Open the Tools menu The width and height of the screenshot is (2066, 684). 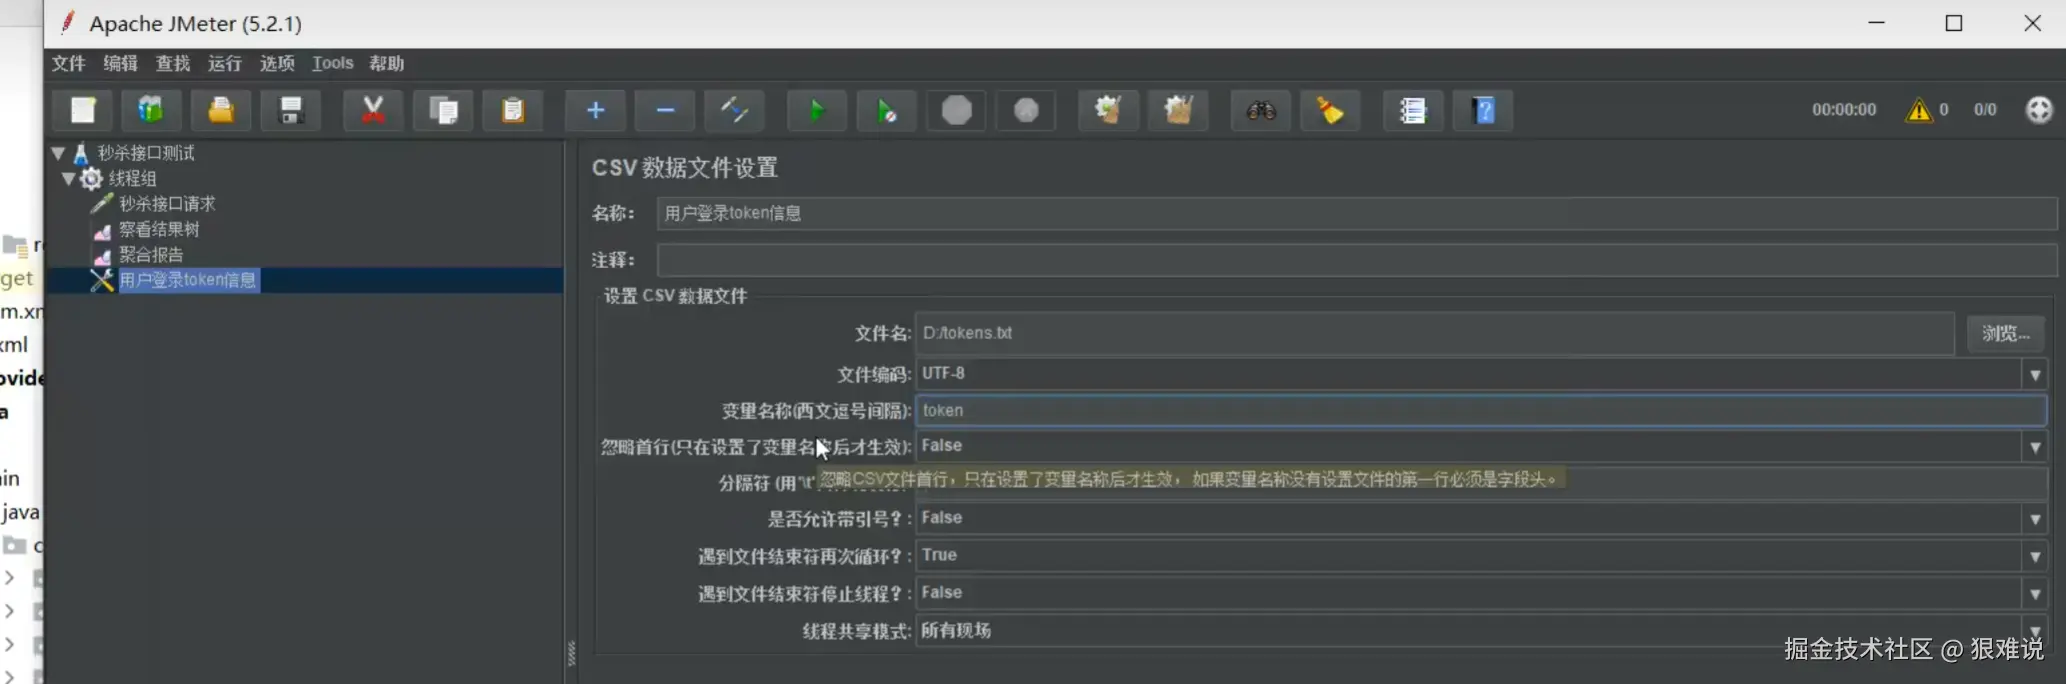click(x=333, y=63)
